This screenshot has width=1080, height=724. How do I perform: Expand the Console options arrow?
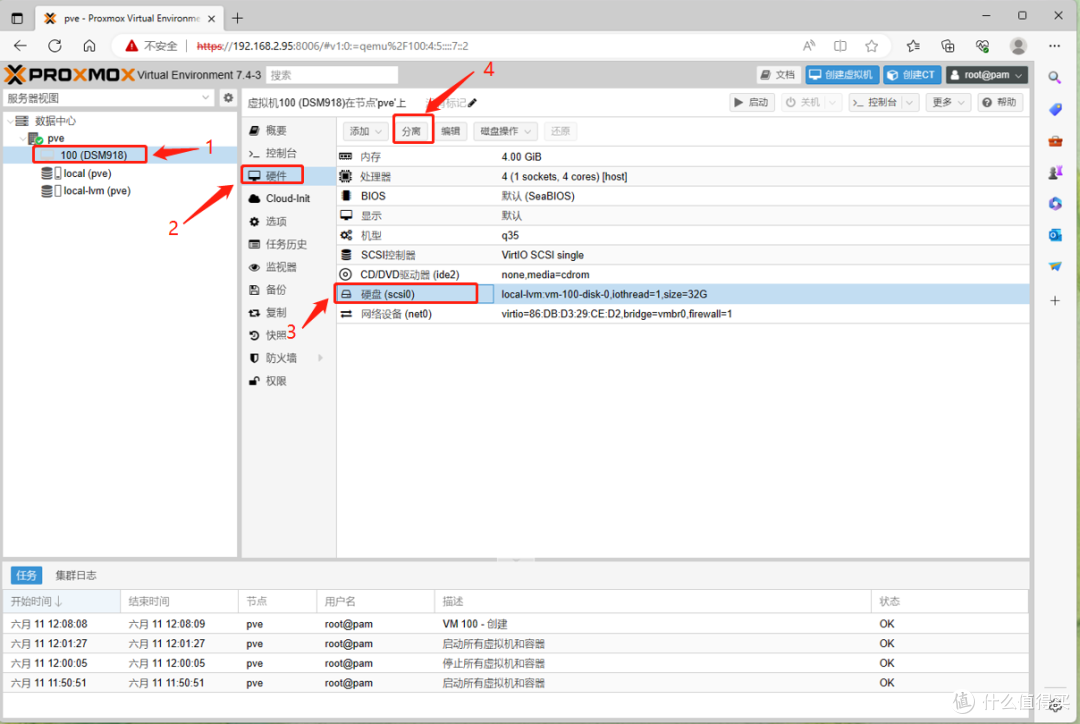coord(910,102)
